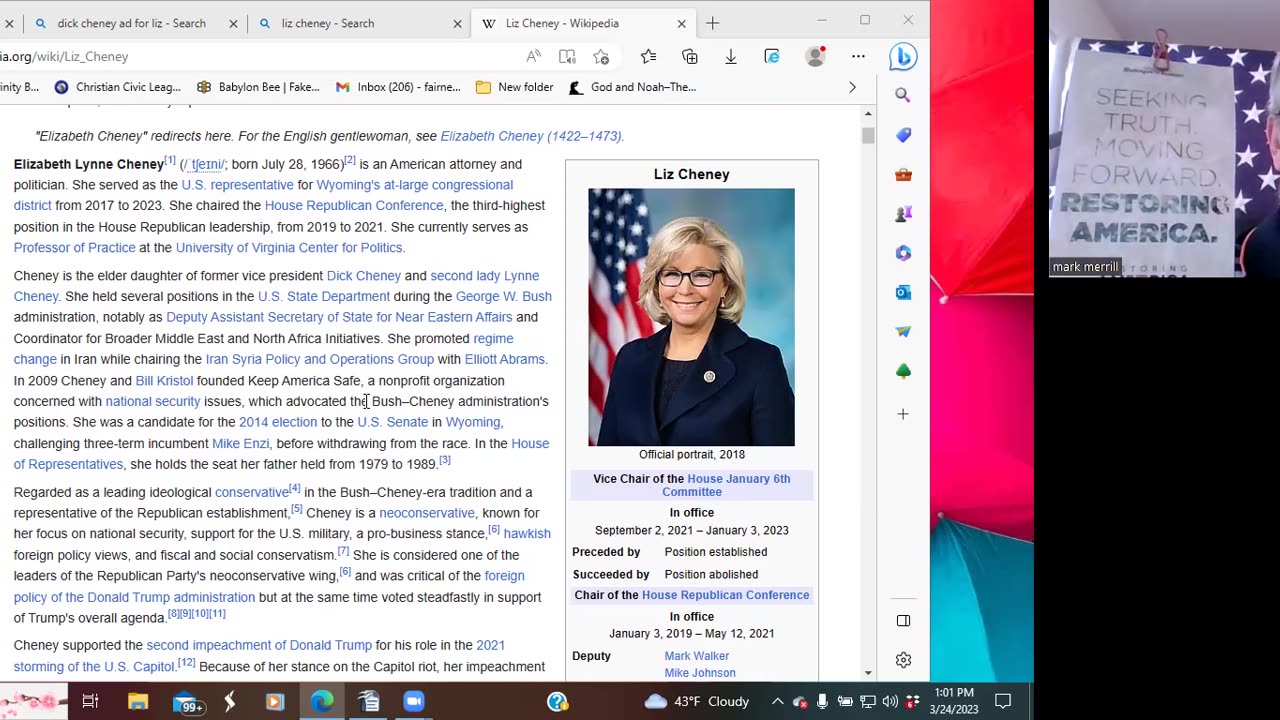Open the Gmail Inbox (206) bookmark
The width and height of the screenshot is (1280, 720).
(x=398, y=87)
